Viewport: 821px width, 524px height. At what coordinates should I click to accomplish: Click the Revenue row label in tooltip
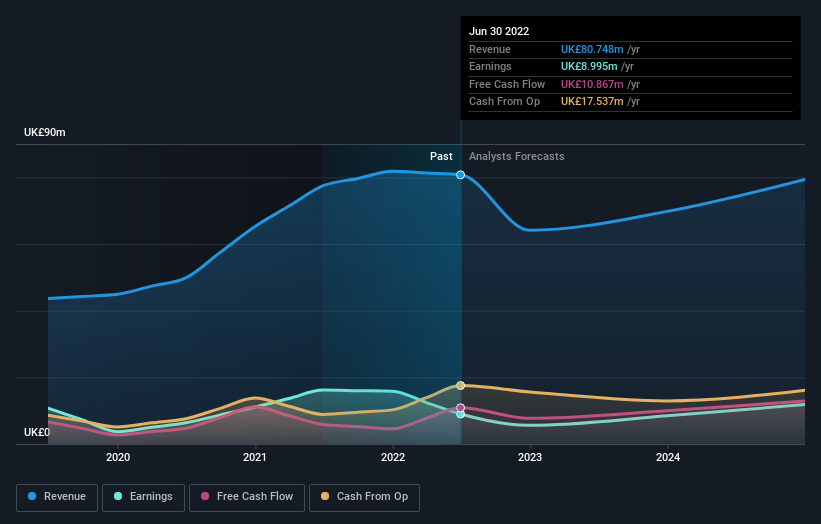[x=490, y=49]
